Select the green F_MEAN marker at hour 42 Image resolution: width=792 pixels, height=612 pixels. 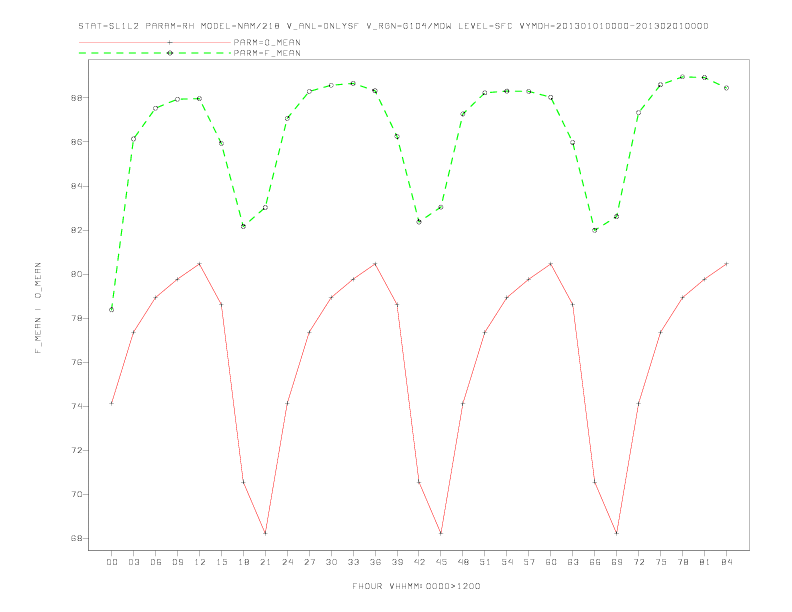coord(419,222)
